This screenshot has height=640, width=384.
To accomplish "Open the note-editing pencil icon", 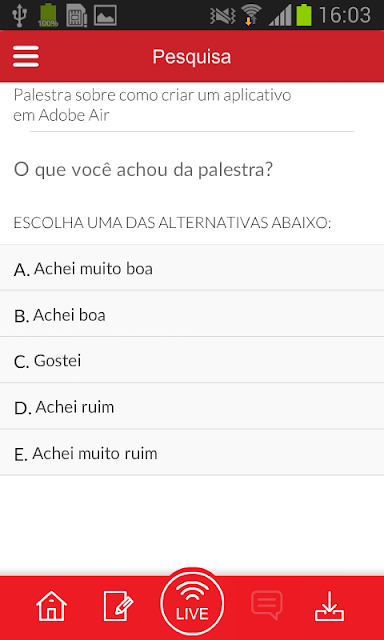I will point(118,606).
